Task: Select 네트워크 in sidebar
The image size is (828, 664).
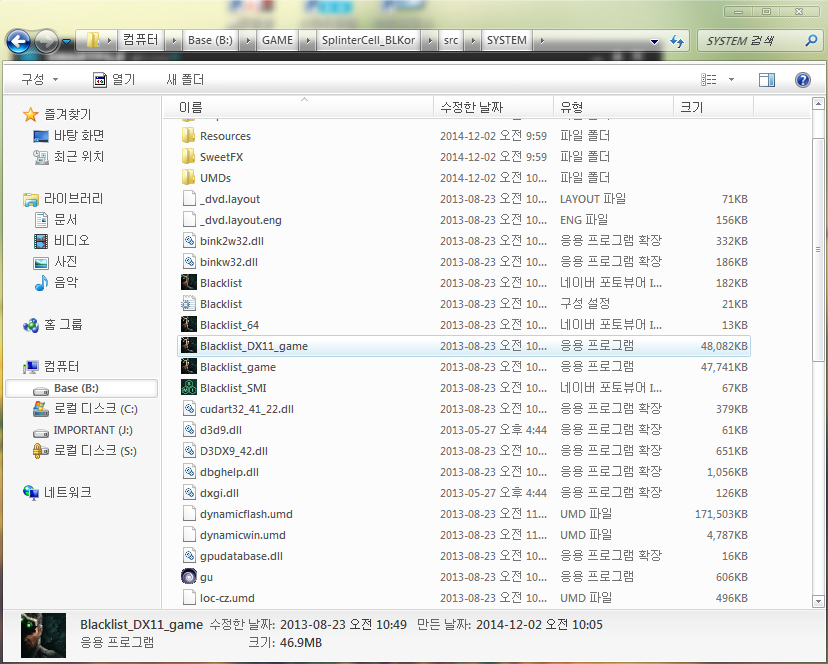Action: [x=57, y=492]
